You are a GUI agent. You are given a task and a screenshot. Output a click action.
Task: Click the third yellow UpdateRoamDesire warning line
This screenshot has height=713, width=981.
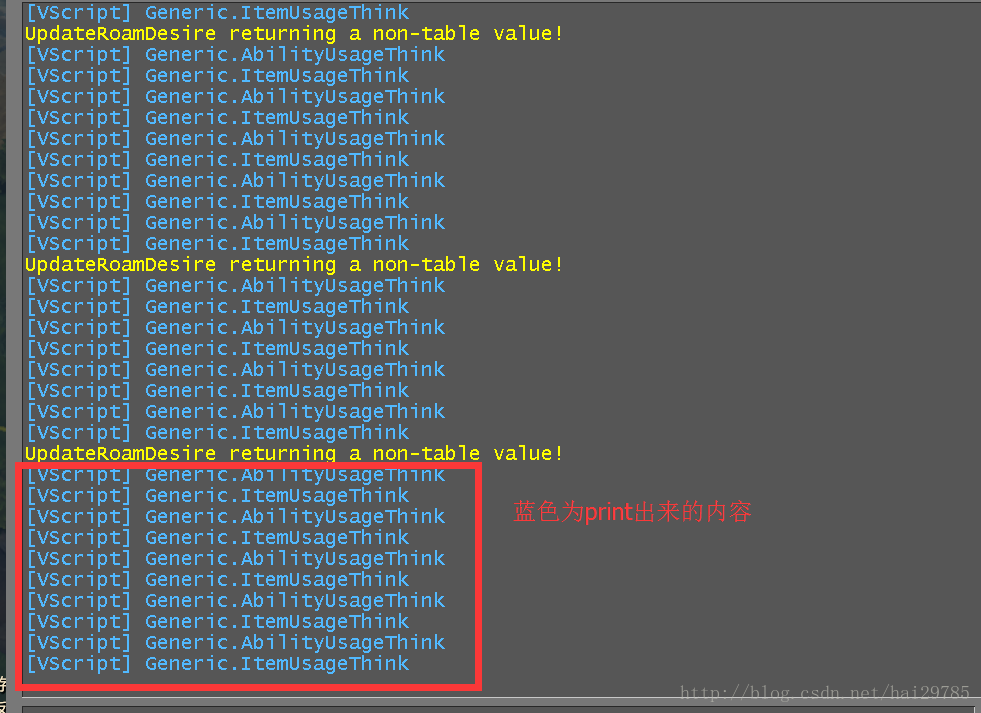click(293, 453)
